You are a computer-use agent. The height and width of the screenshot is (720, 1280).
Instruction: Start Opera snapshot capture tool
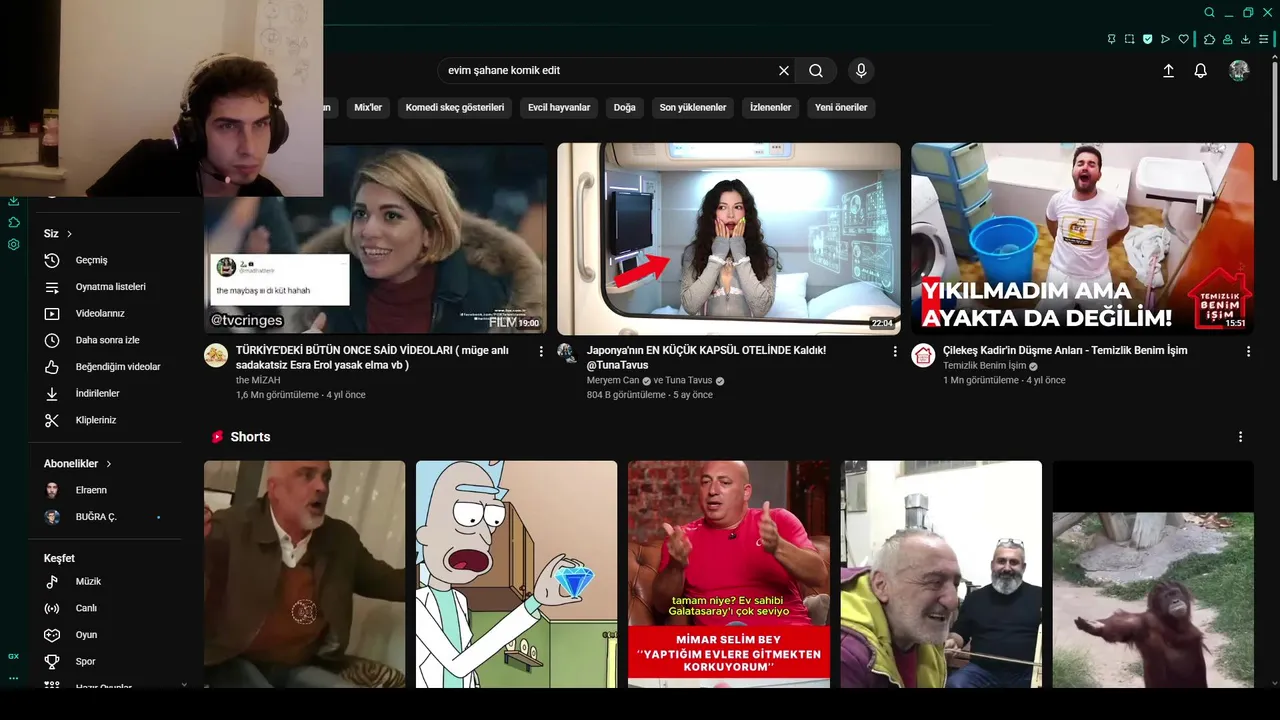point(1129,39)
